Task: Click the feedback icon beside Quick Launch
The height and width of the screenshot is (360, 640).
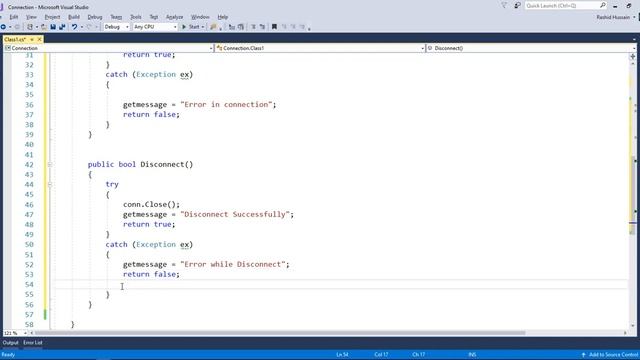Action: [x=517, y=5]
